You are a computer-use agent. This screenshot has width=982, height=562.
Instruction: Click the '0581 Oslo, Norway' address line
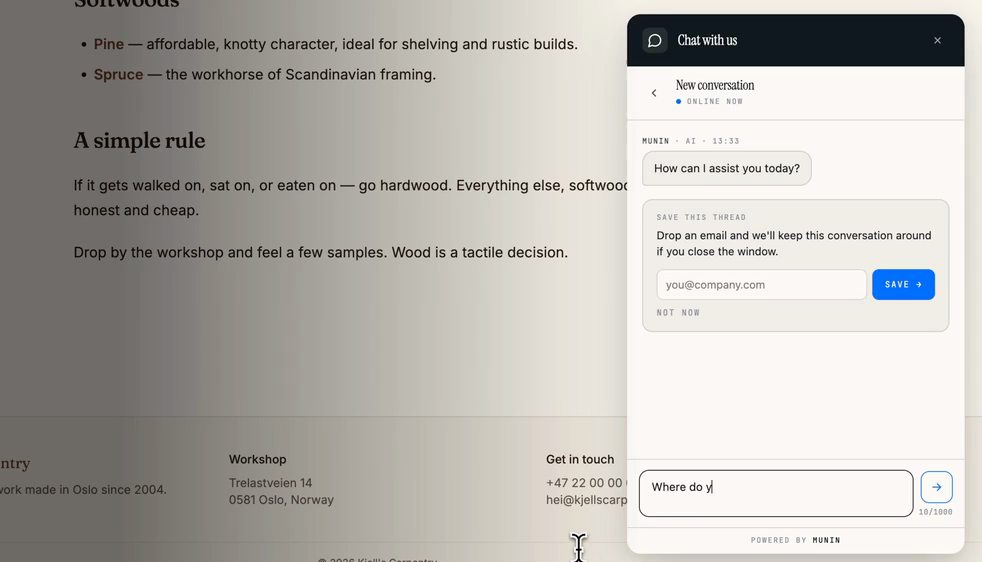[281, 500]
